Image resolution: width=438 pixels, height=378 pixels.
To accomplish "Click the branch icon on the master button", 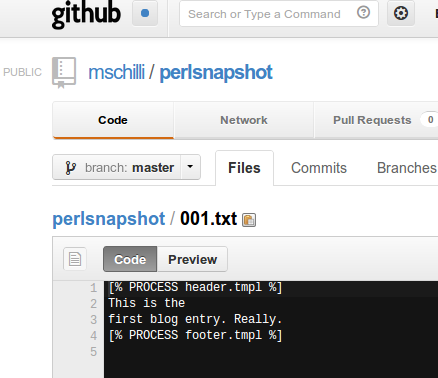I will [x=70, y=167].
